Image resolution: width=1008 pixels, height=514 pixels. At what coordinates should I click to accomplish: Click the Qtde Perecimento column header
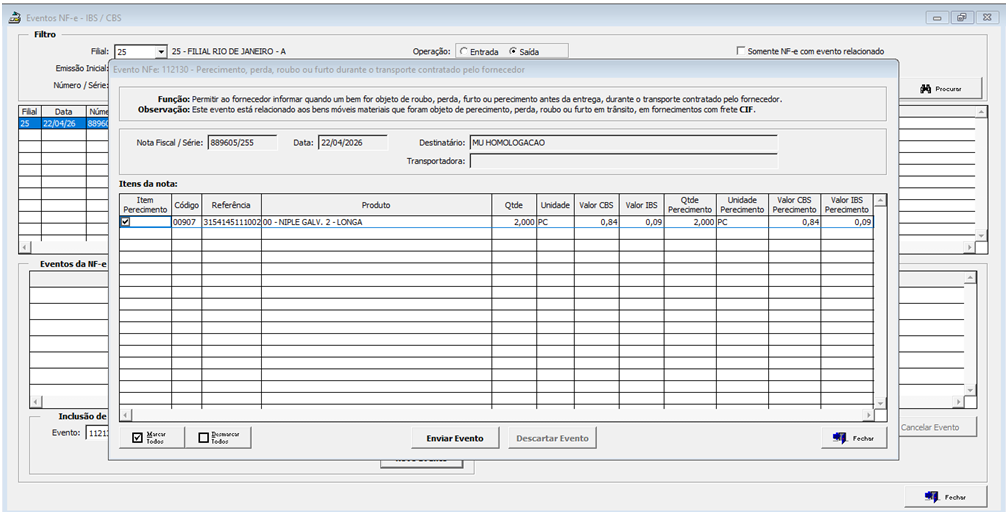[692, 204]
